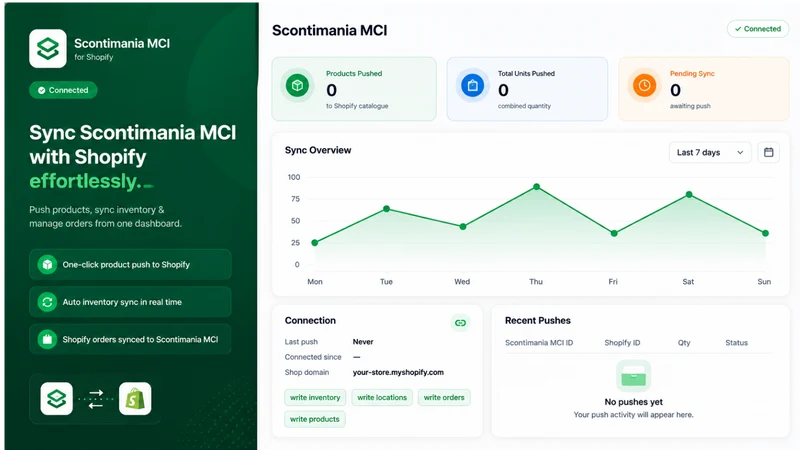Image resolution: width=800 pixels, height=450 pixels.
Task: Click the Sun data point on chart
Action: coord(765,233)
